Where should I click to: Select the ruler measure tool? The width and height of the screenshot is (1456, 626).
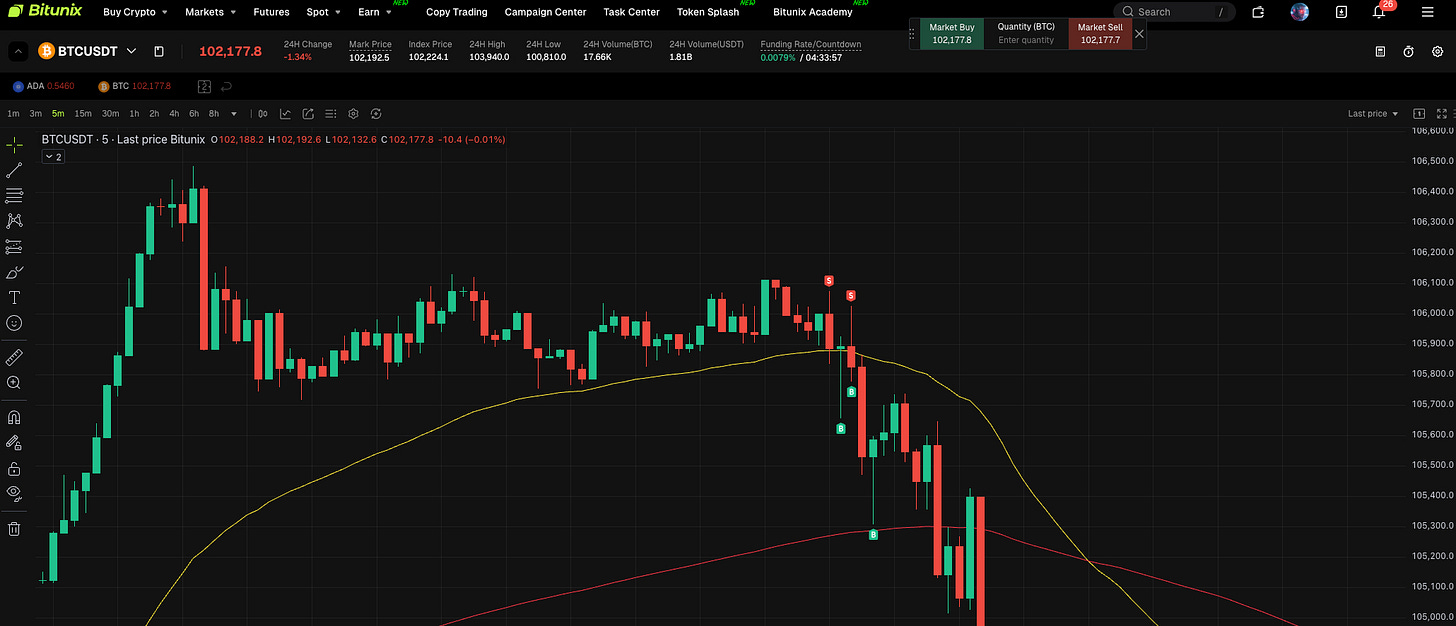[14, 357]
